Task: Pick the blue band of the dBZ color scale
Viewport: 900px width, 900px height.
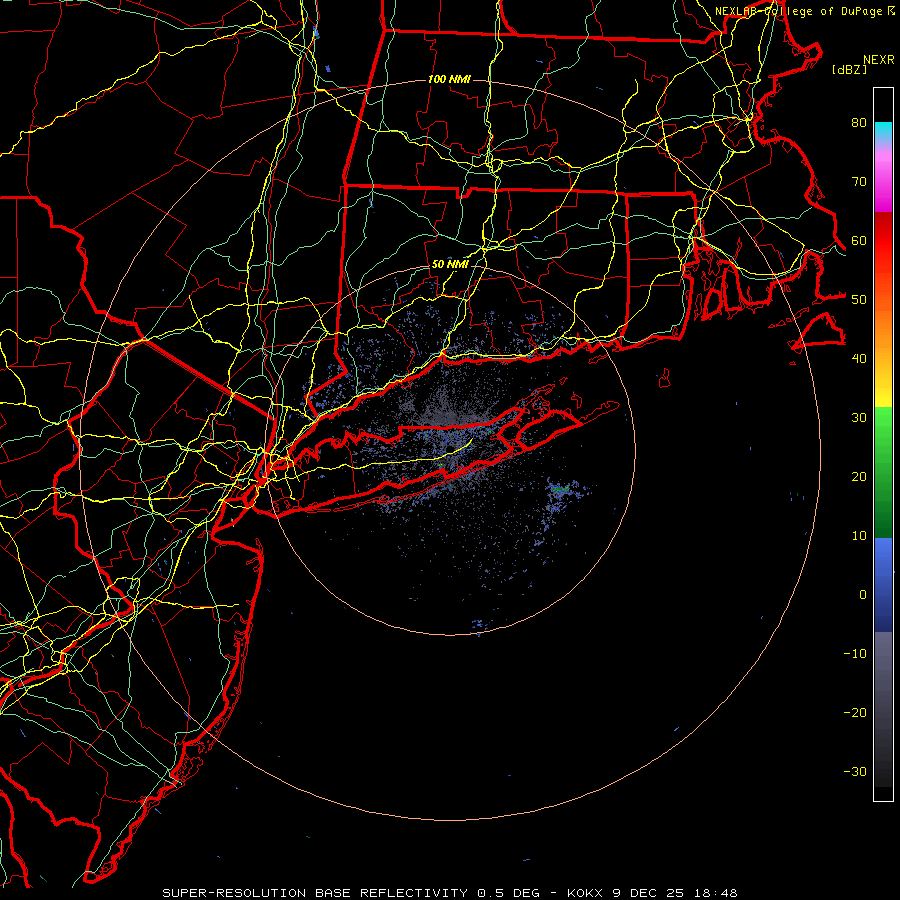Action: click(883, 584)
